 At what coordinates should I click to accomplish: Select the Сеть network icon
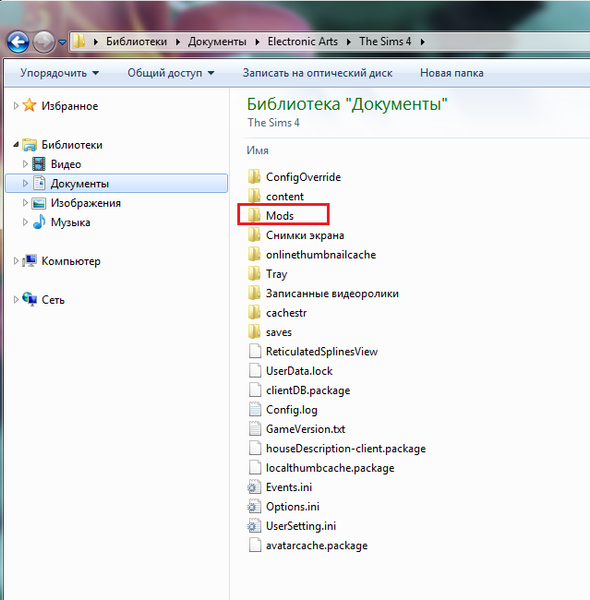pos(29,299)
